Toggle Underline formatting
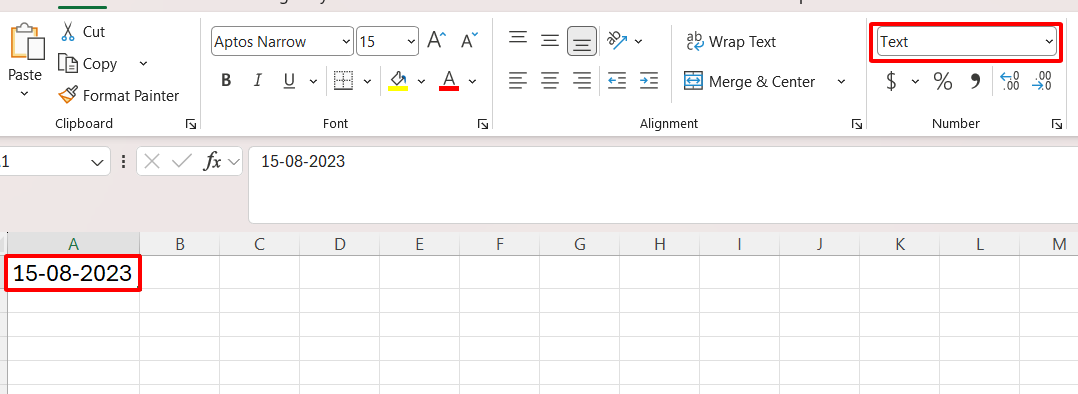This screenshot has width=1078, height=394. pos(289,81)
